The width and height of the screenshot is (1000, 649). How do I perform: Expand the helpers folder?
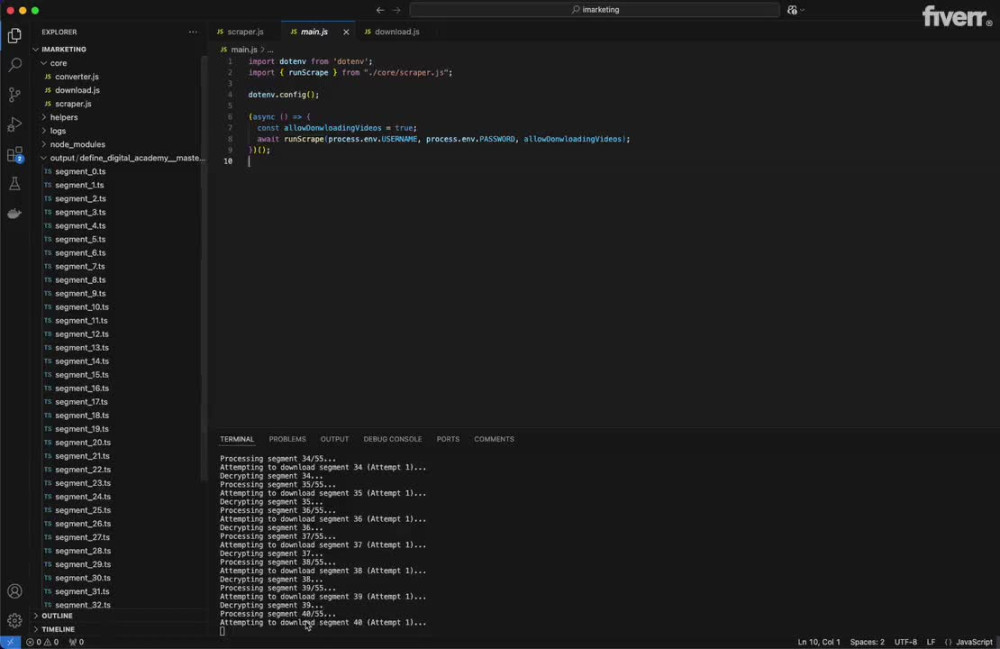119,117
